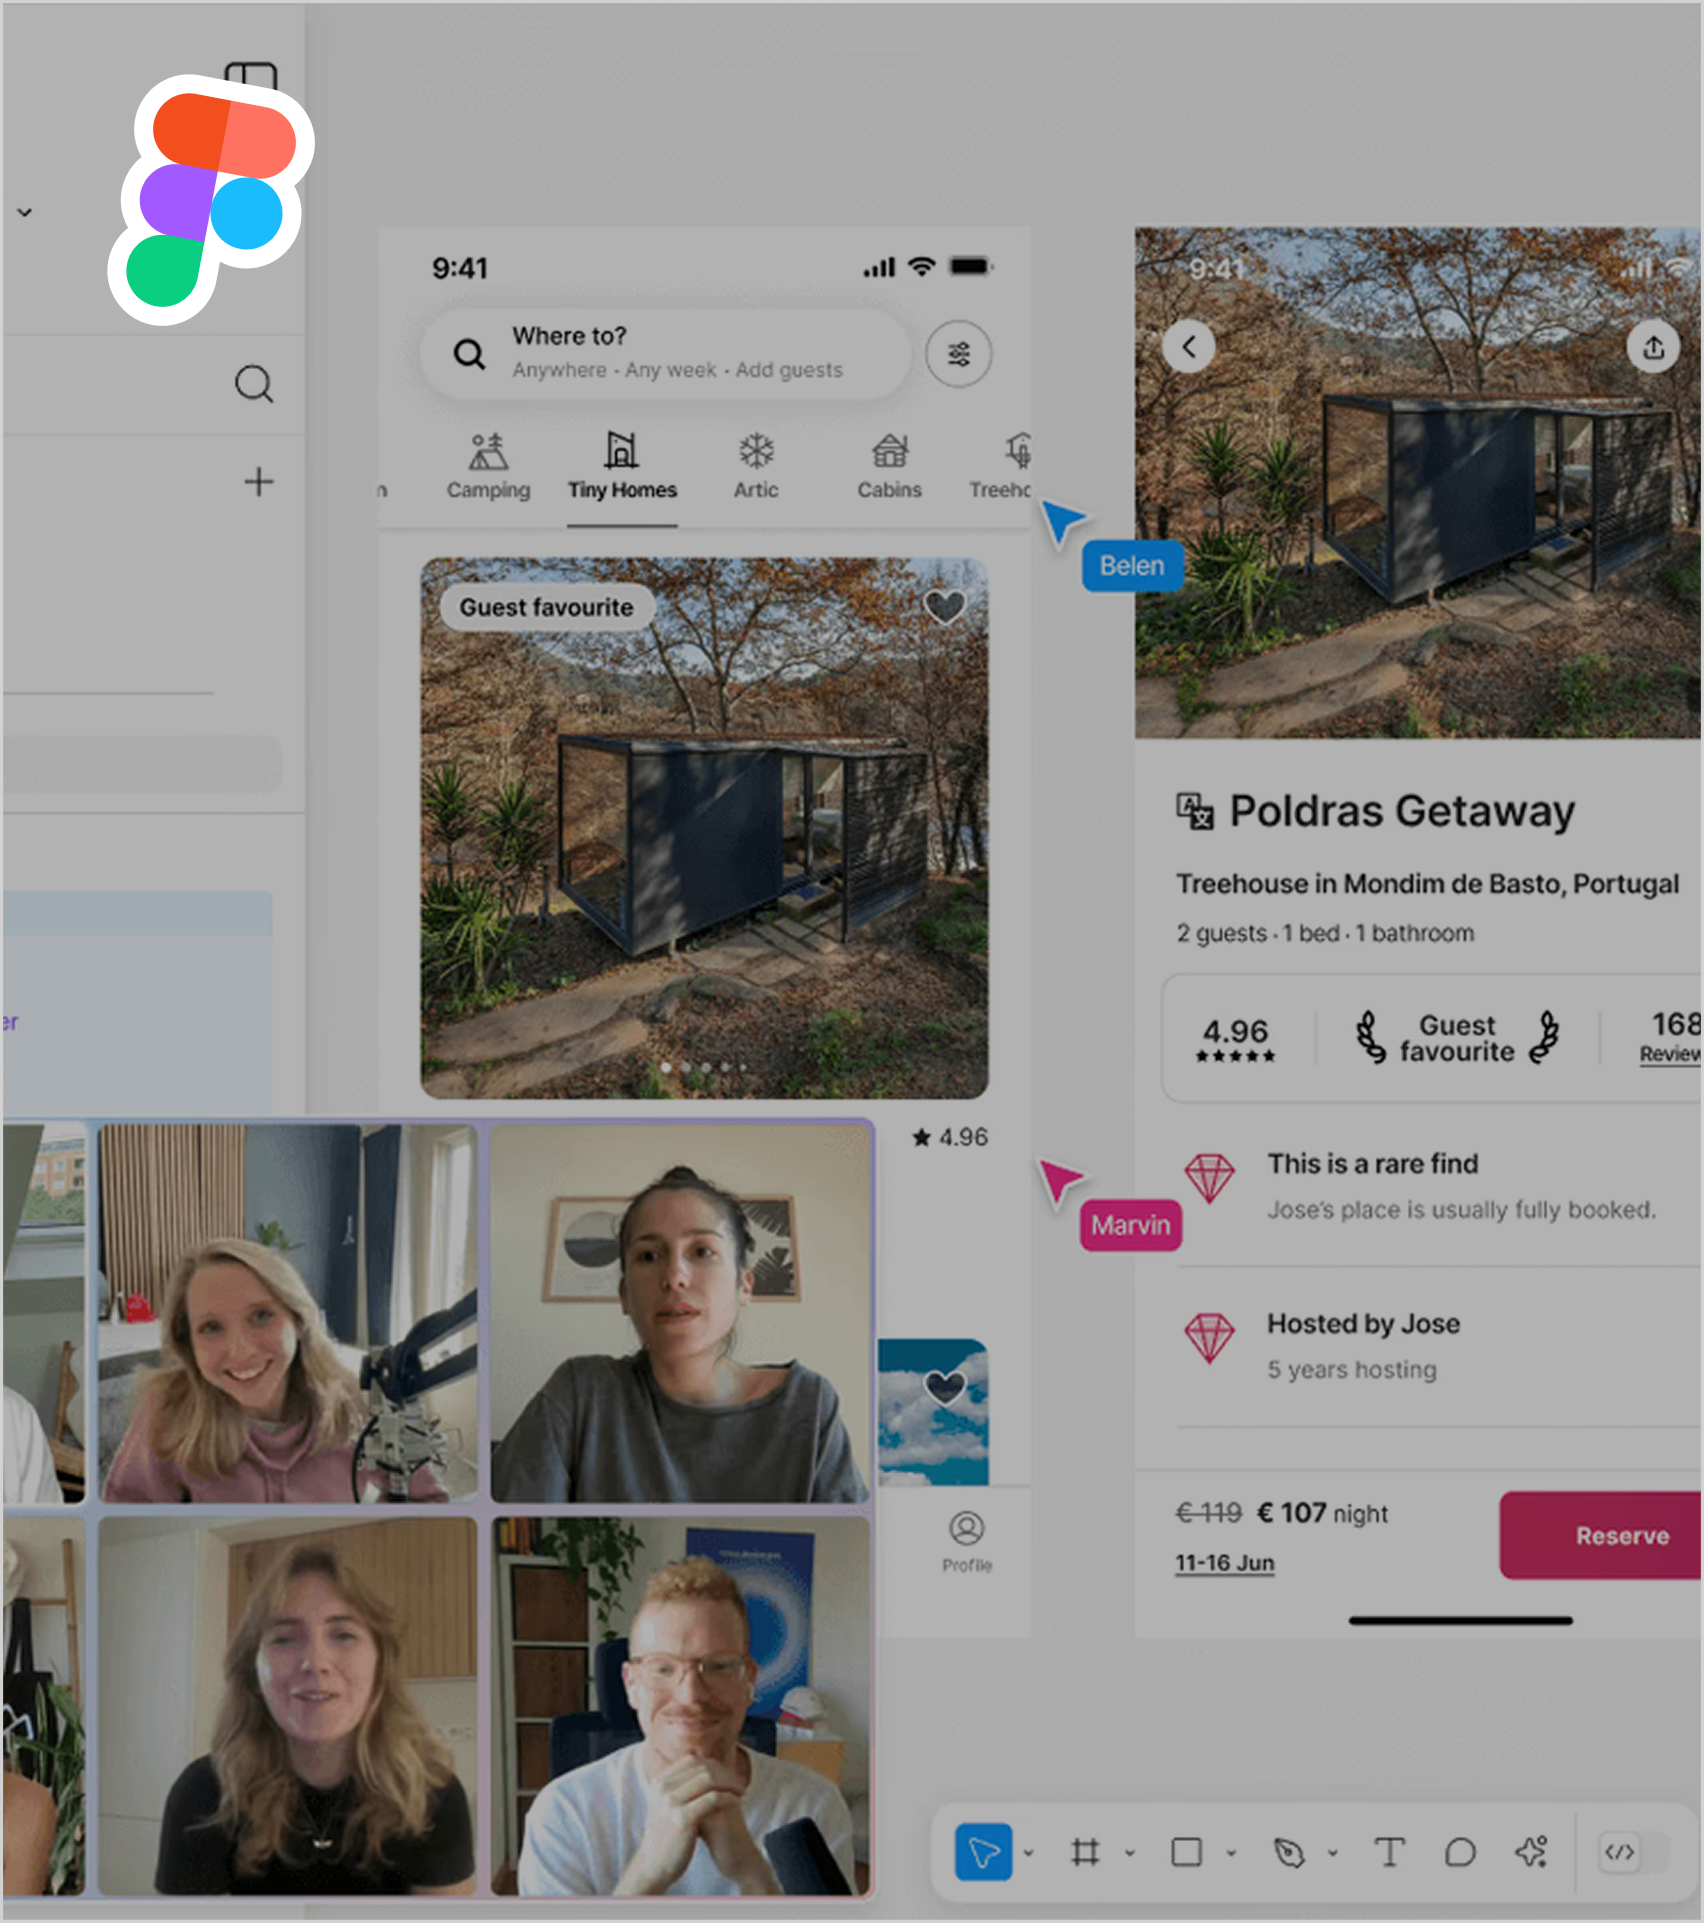1704x1923 pixels.
Task: Open Rectangle tool options dropdown arrow
Action: (x=1231, y=1853)
